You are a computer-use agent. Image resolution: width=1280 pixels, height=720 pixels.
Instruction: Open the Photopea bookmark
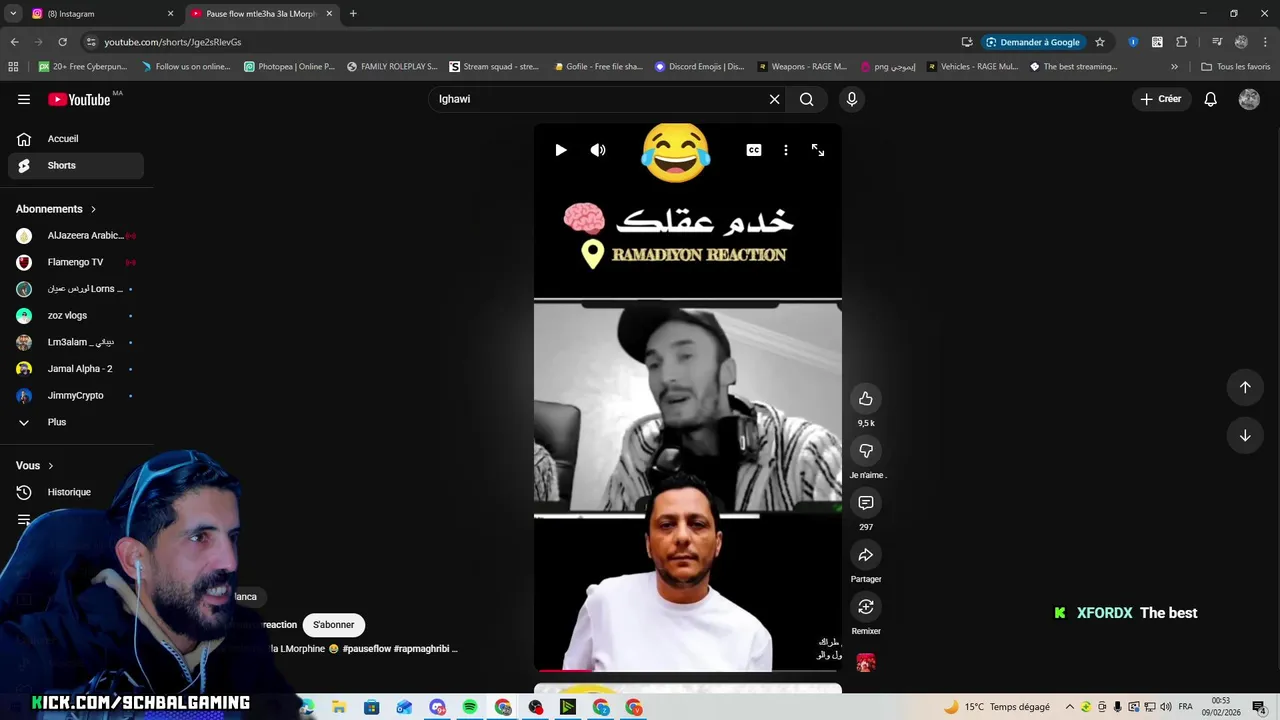point(289,67)
